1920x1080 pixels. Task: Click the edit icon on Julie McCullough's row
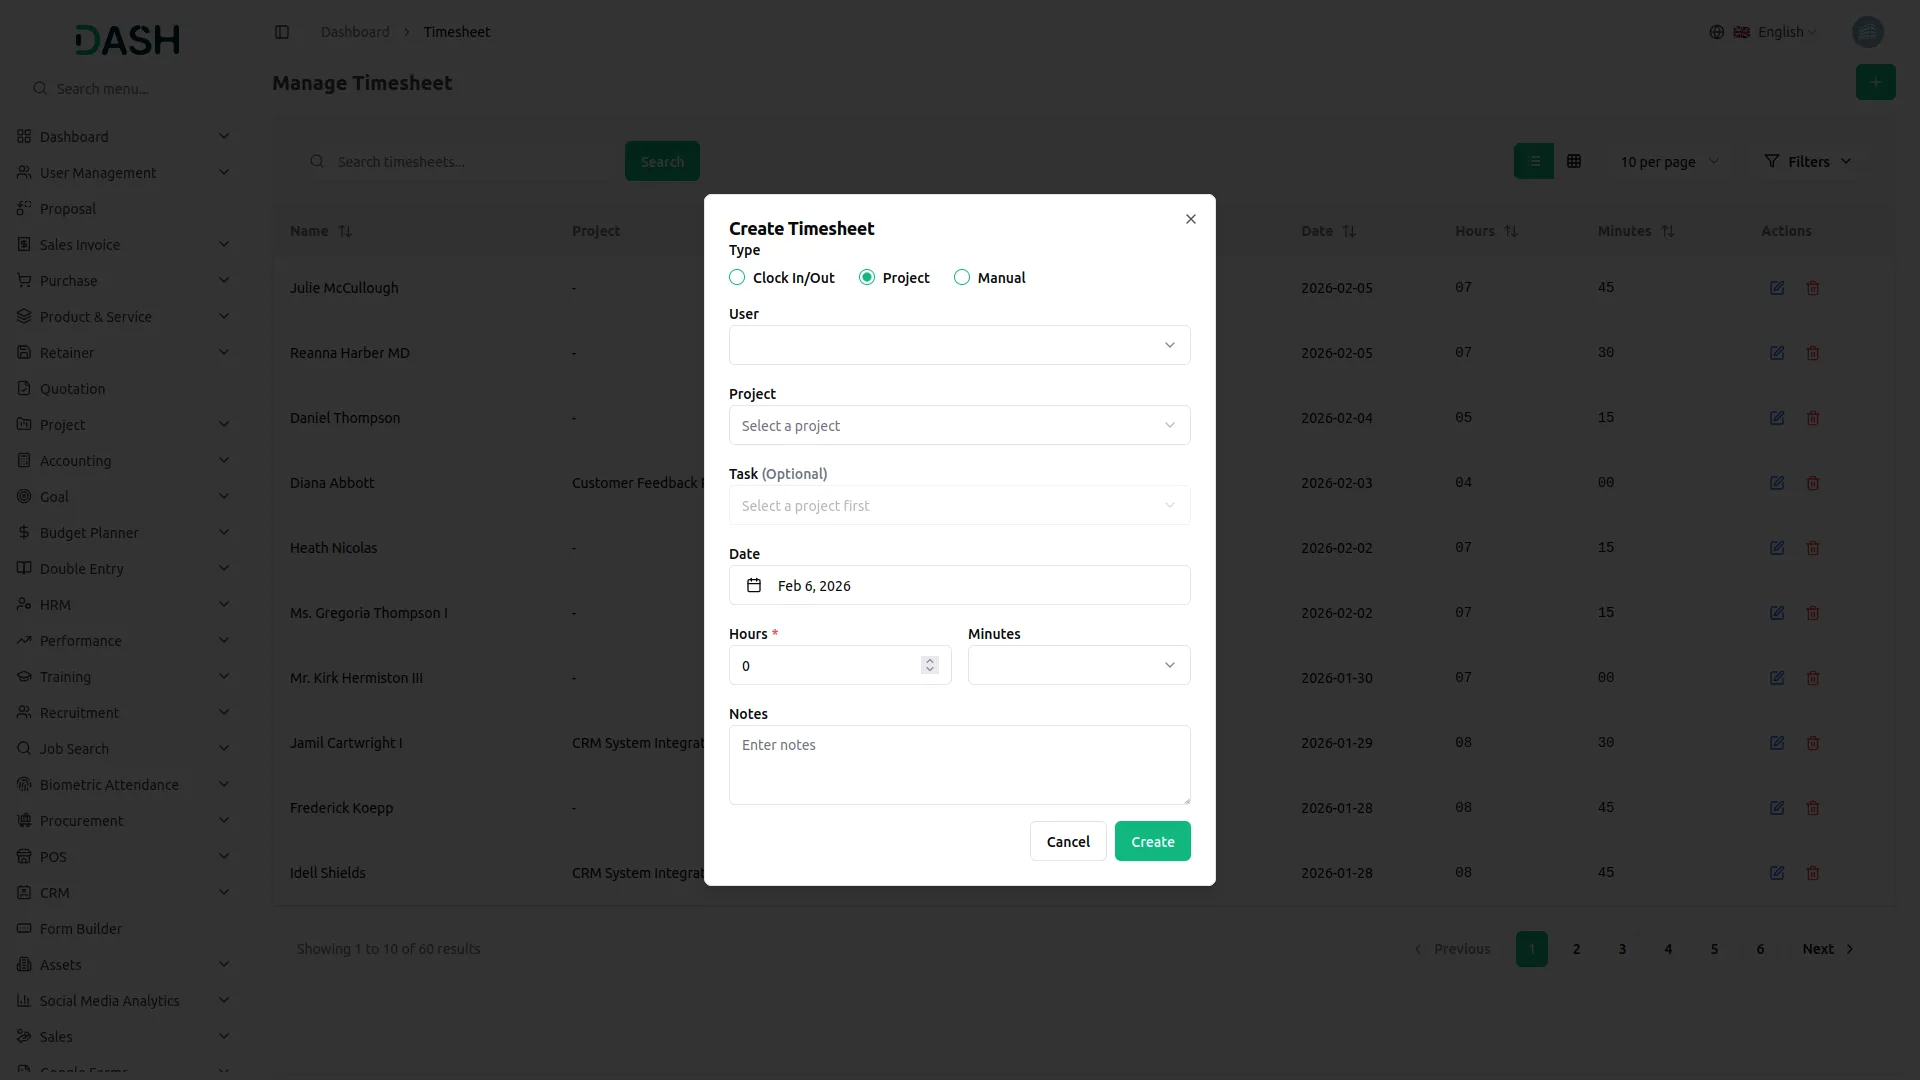[1776, 288]
